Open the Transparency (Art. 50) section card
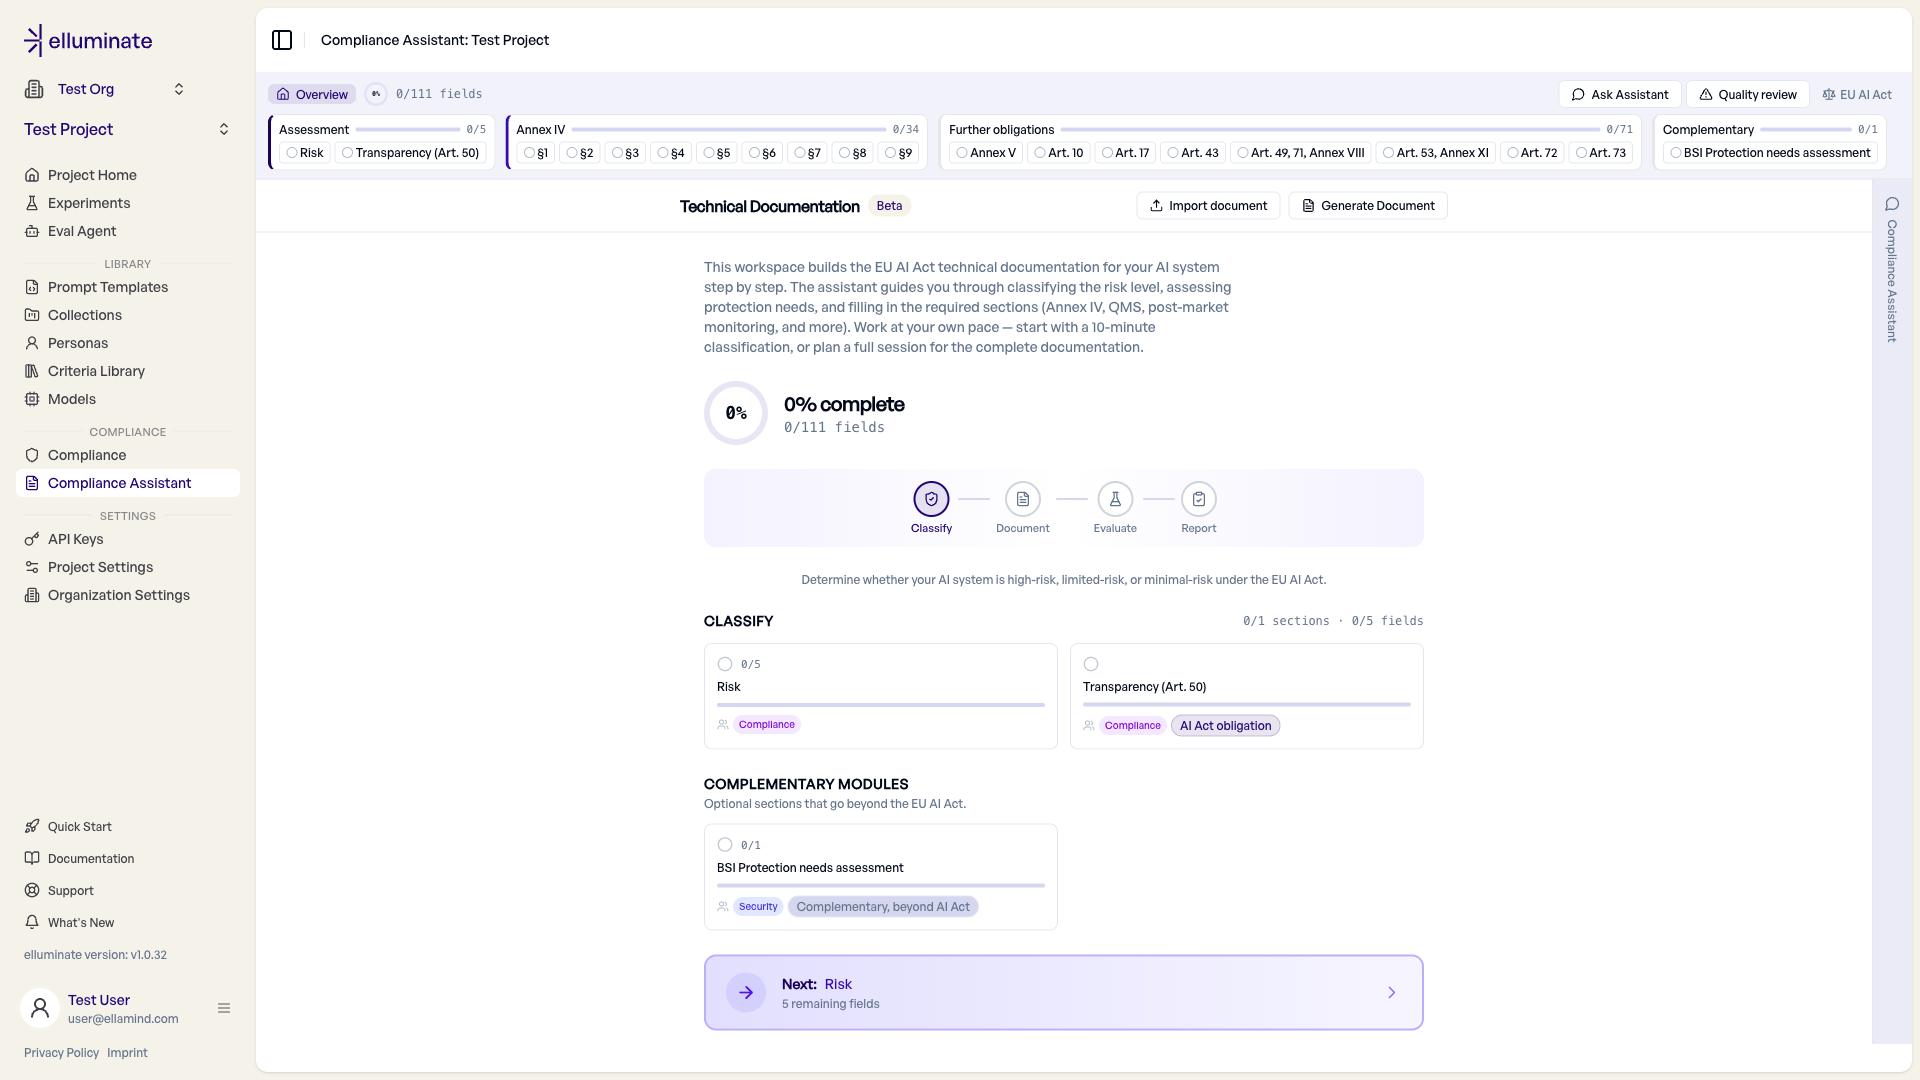The height and width of the screenshot is (1080, 1920). pos(1247,696)
